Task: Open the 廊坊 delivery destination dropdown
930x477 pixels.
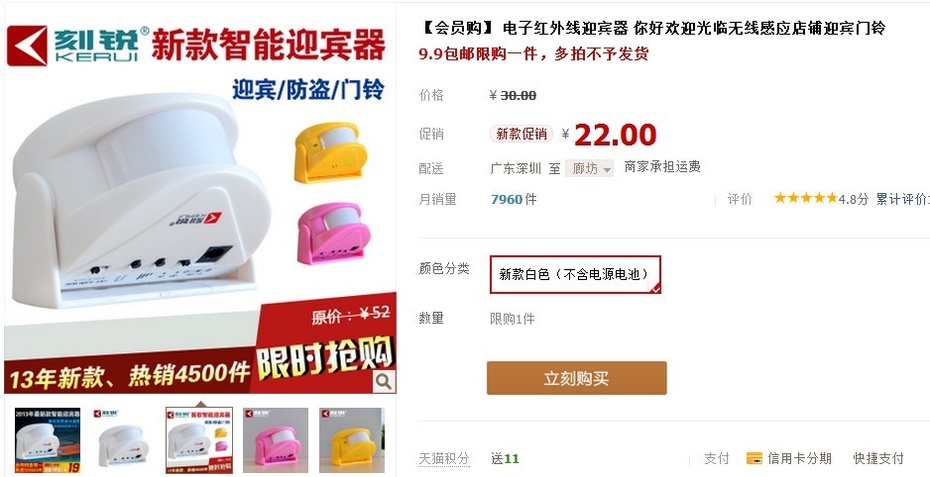Action: point(589,168)
